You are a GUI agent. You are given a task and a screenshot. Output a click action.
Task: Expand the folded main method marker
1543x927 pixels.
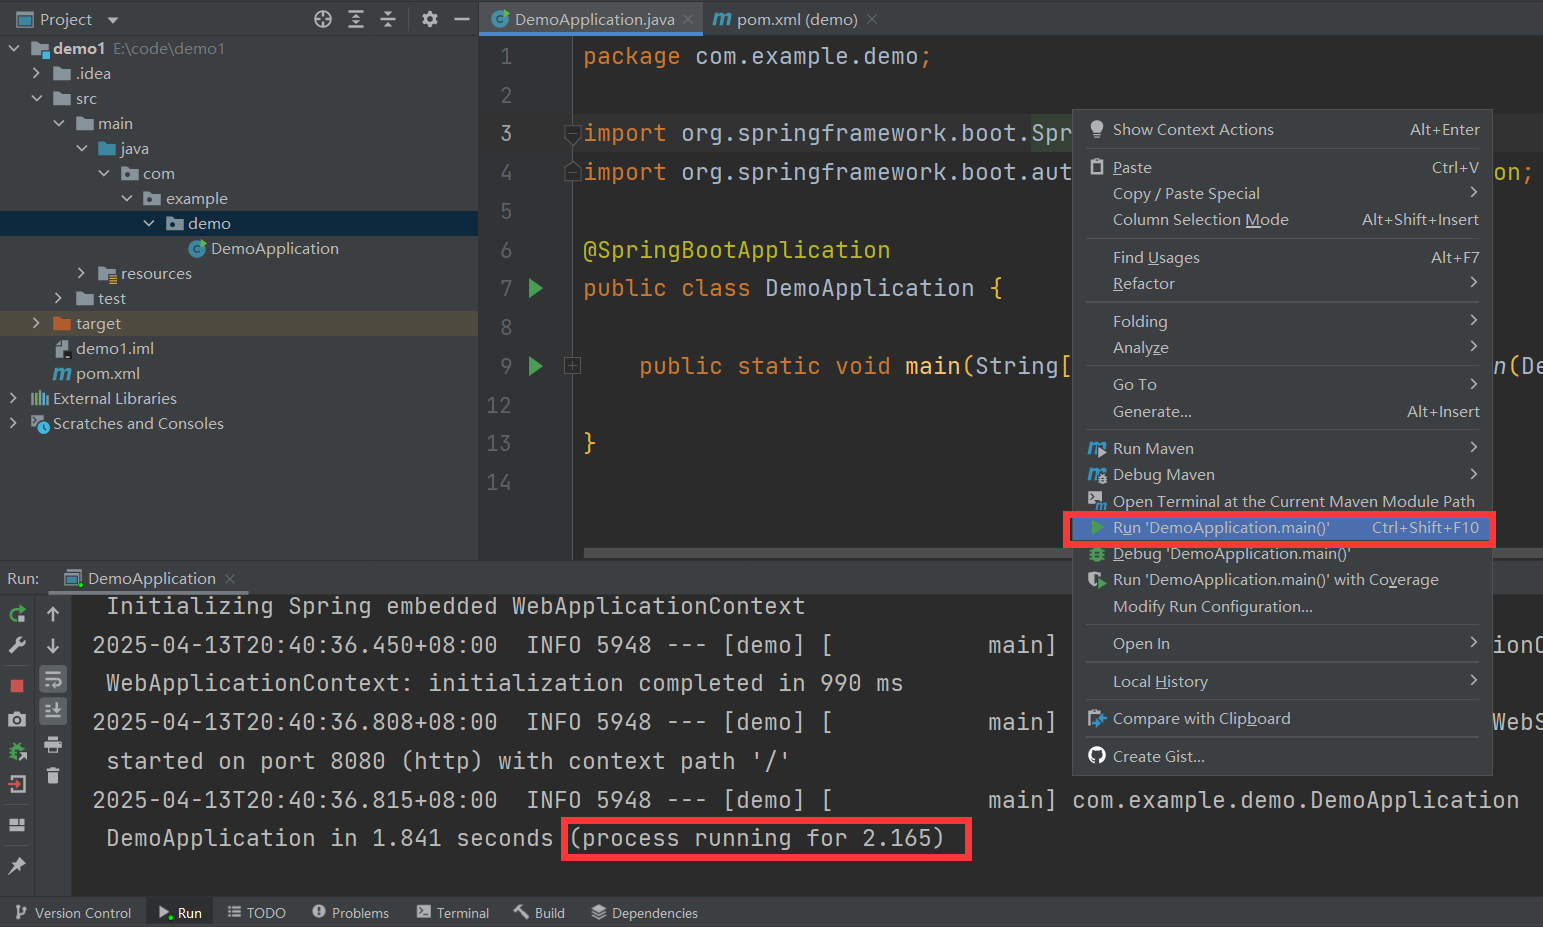coord(572,366)
